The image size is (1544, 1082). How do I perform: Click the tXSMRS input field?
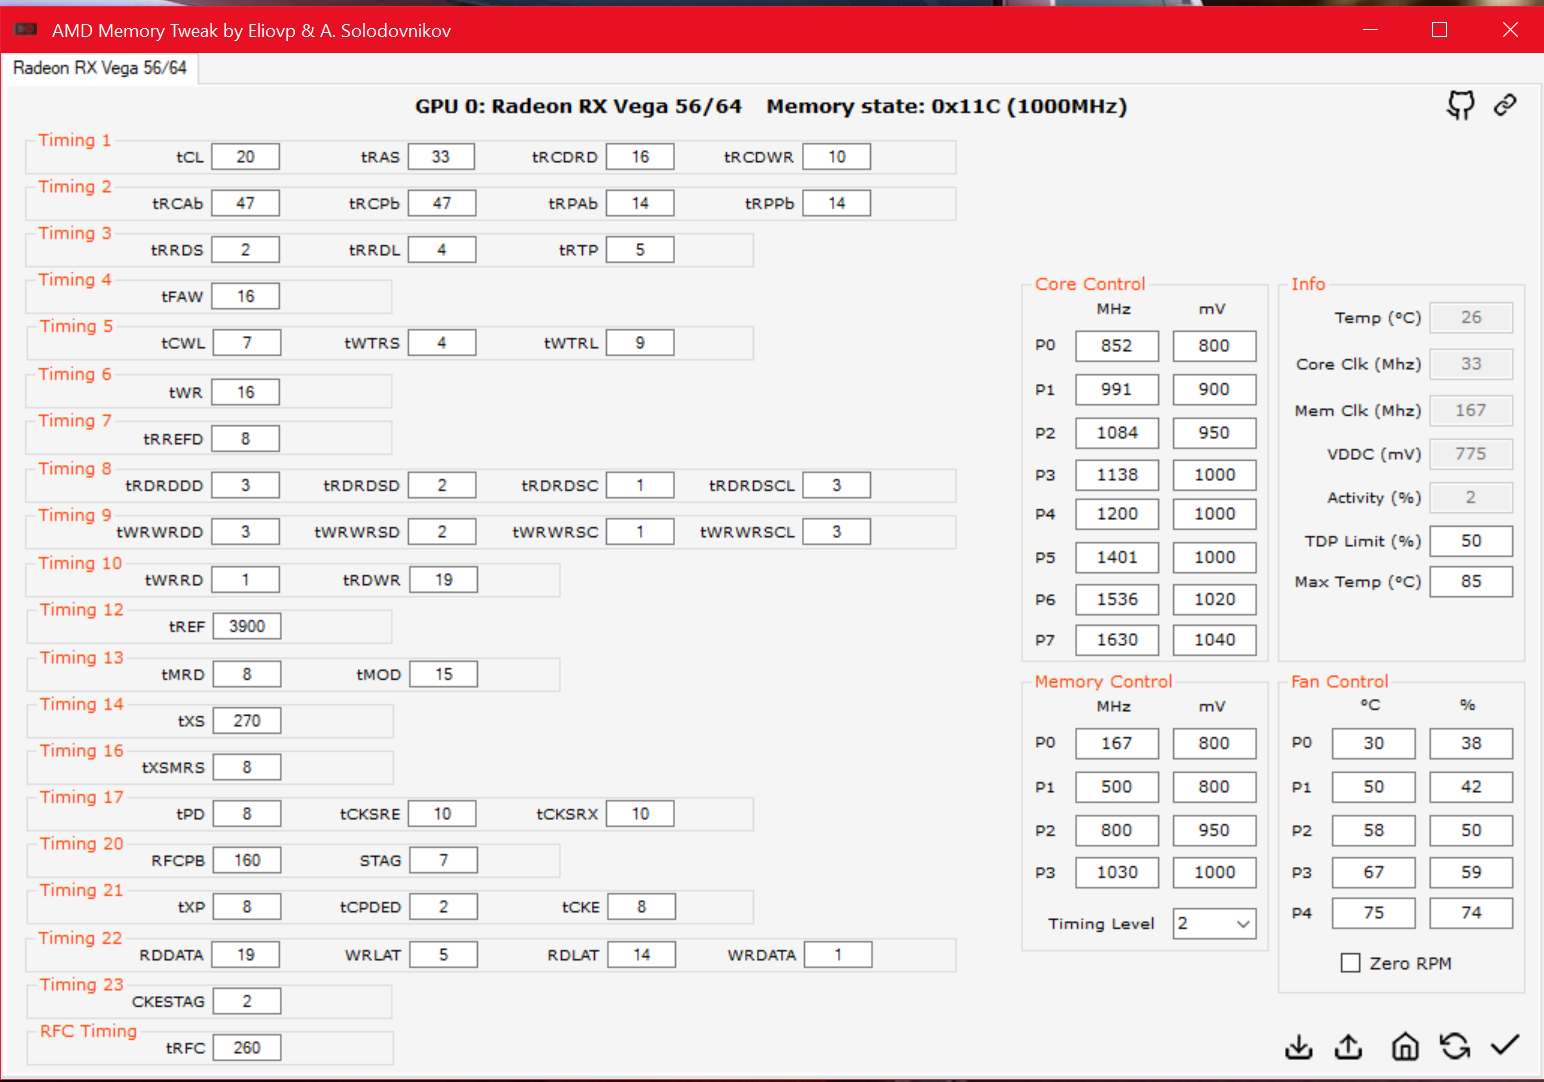247,767
